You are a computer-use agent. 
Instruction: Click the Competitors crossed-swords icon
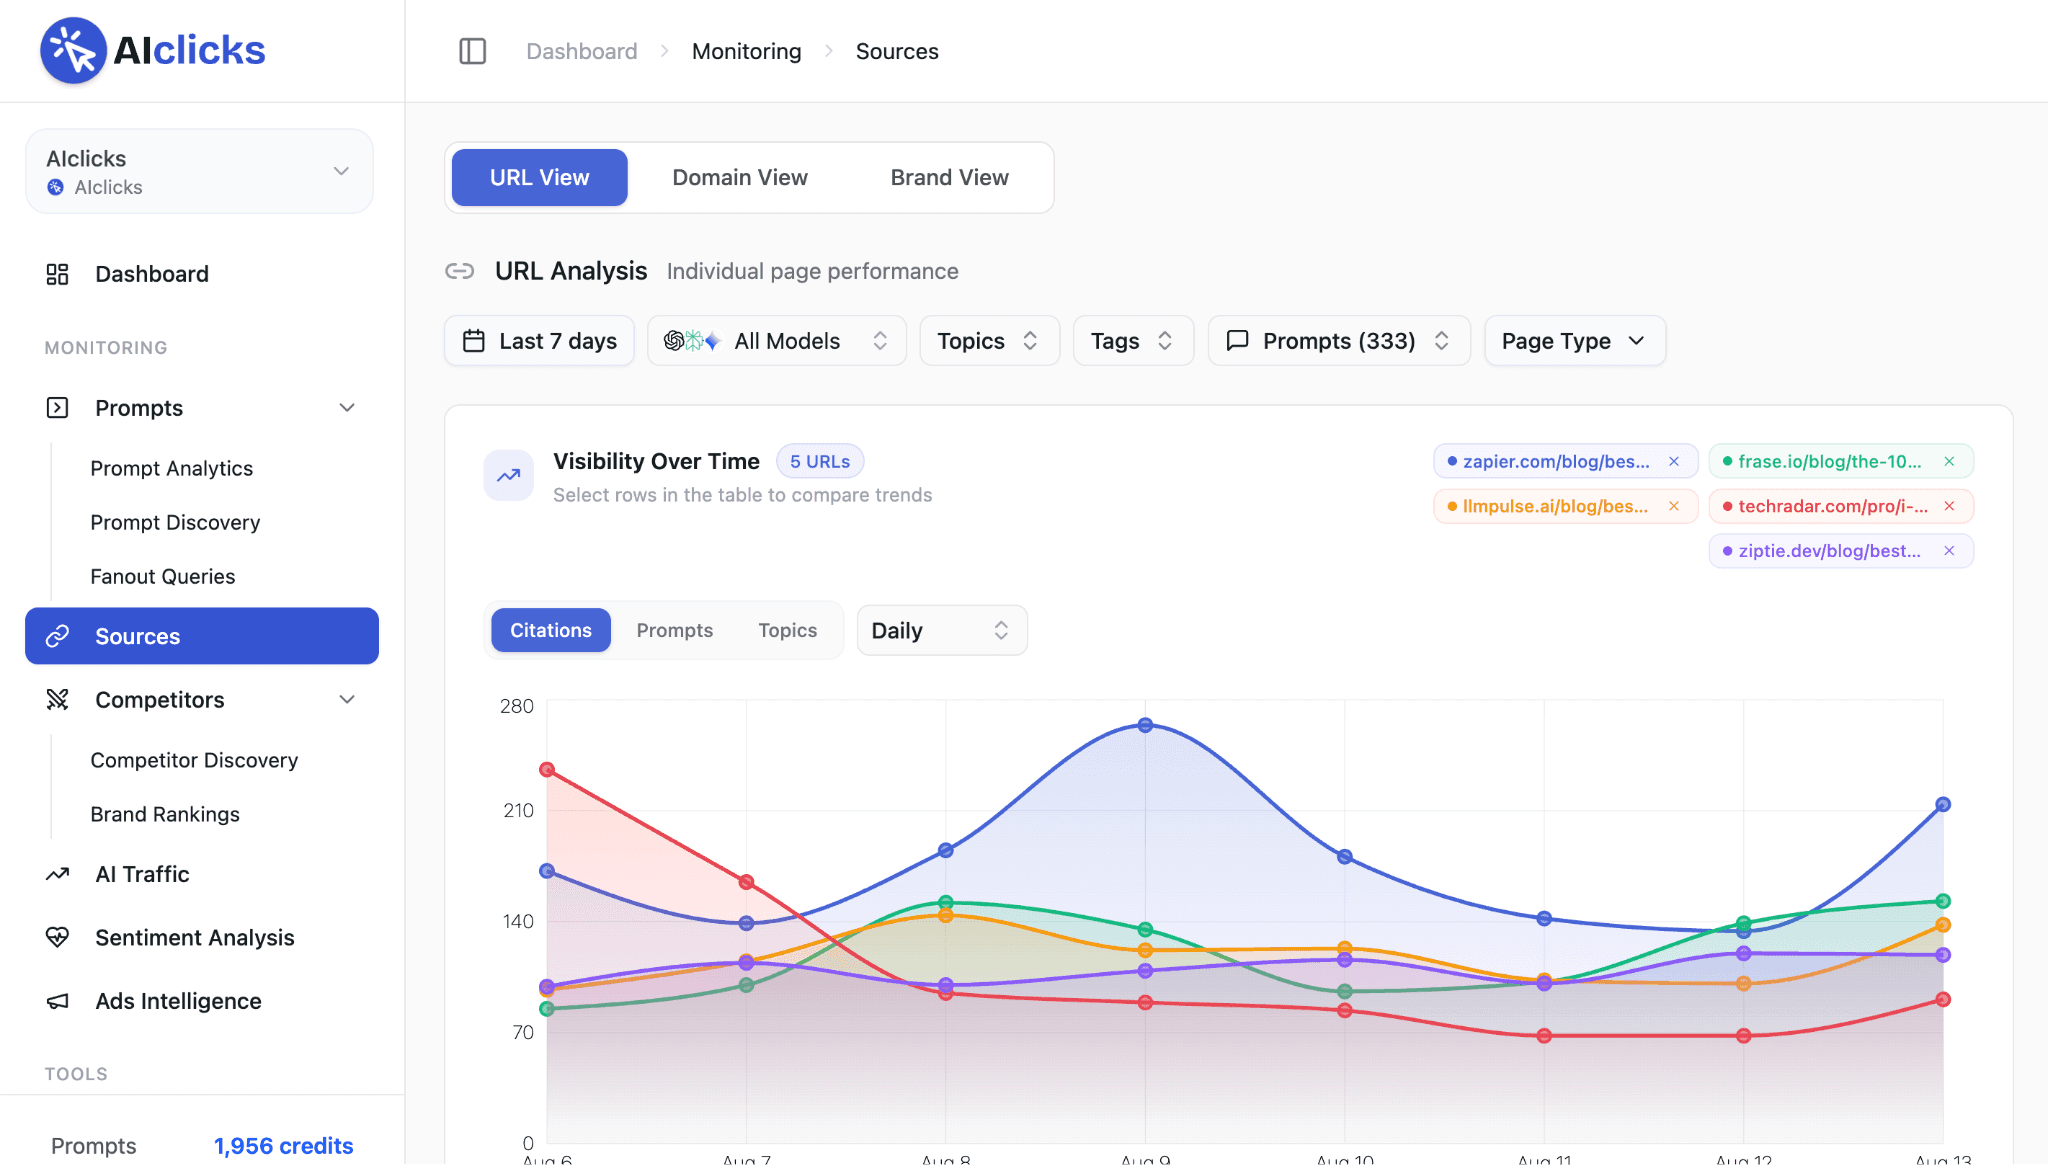tap(57, 700)
